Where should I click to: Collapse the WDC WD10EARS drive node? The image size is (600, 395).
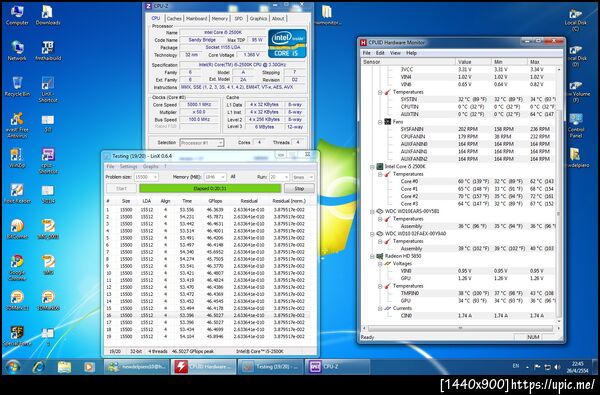pos(372,211)
